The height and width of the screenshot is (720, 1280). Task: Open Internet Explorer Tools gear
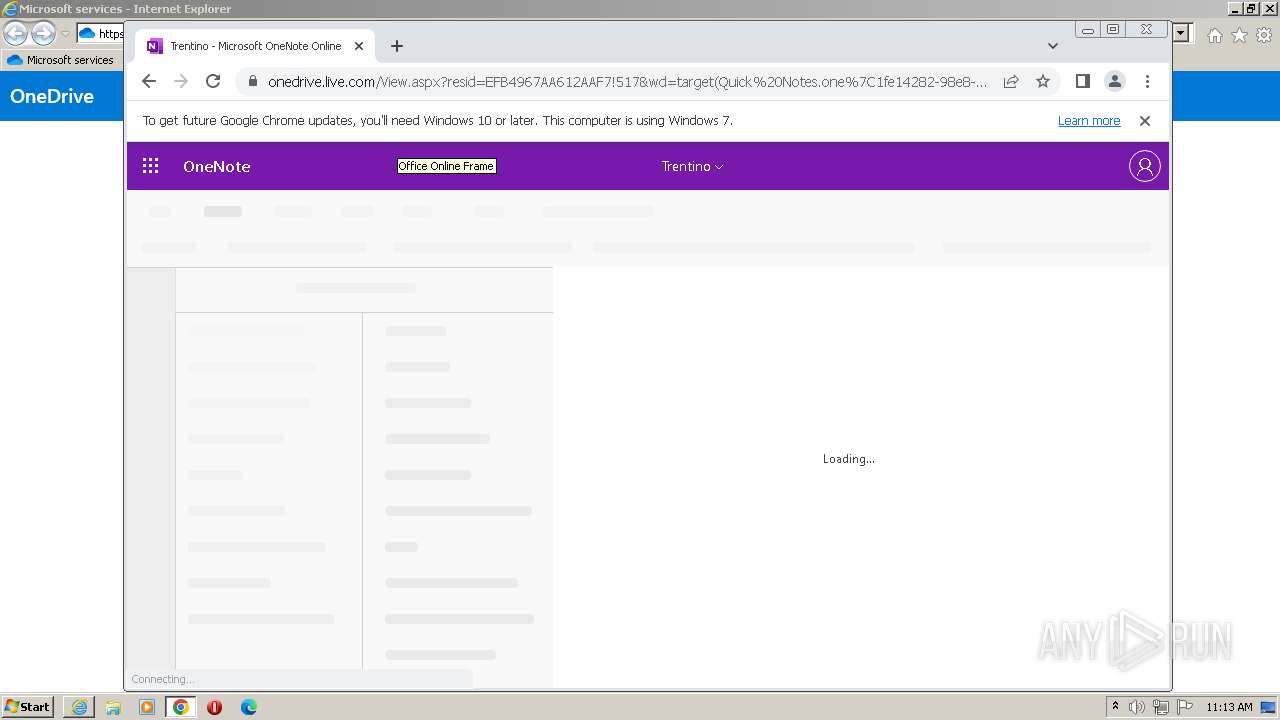1264,35
